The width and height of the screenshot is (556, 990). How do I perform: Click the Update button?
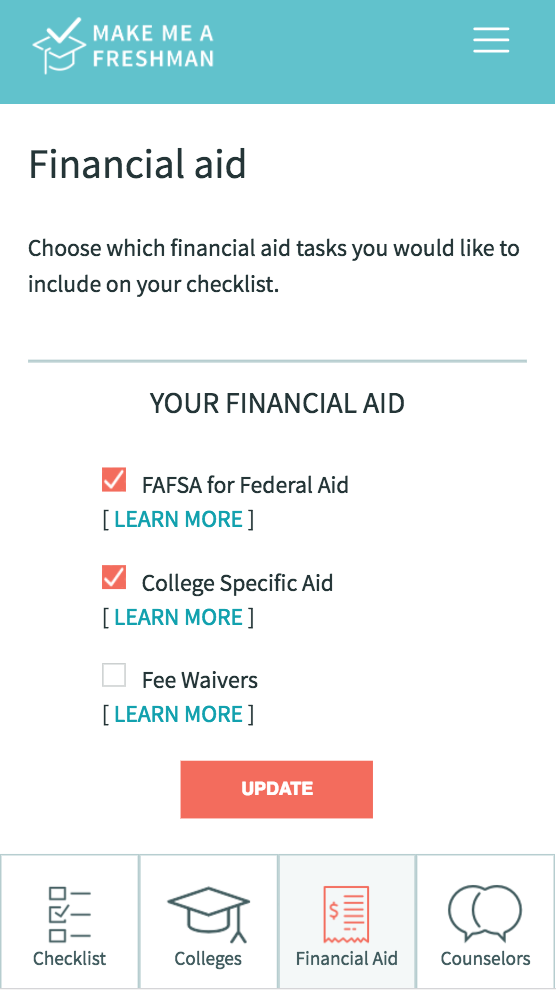[x=276, y=789]
